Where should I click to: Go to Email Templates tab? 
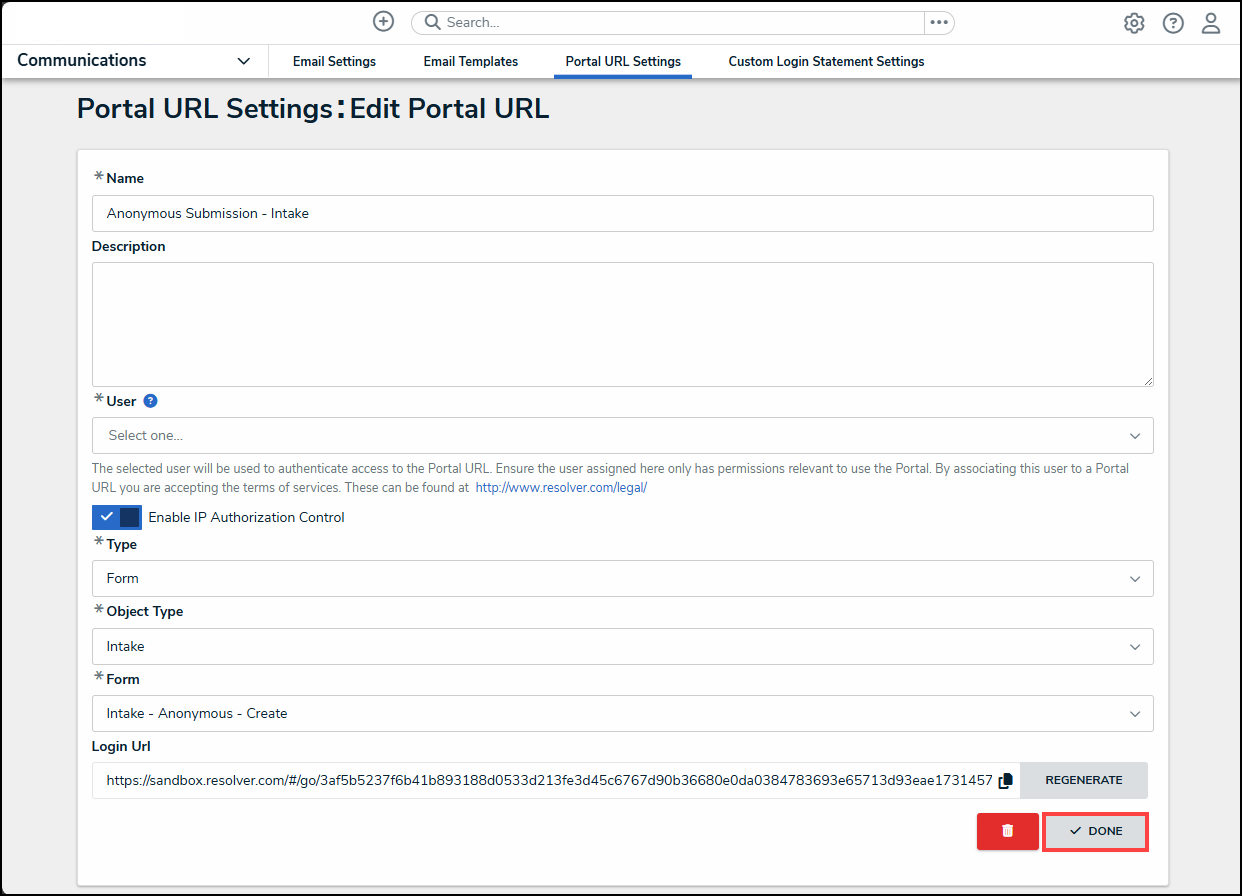[x=471, y=62]
